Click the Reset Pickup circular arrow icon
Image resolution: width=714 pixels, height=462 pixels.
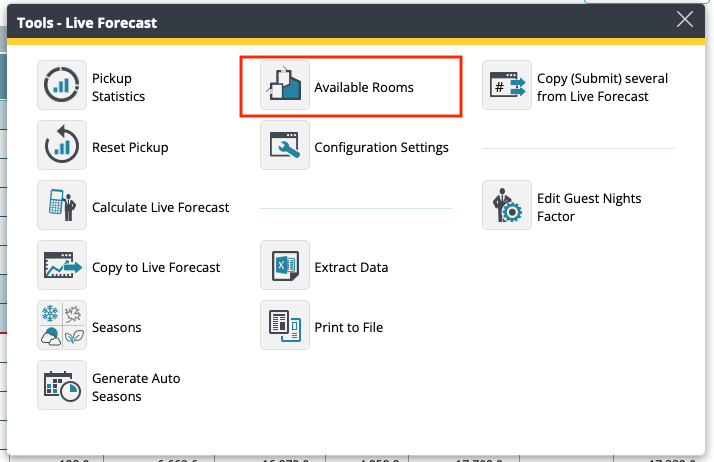point(62,147)
